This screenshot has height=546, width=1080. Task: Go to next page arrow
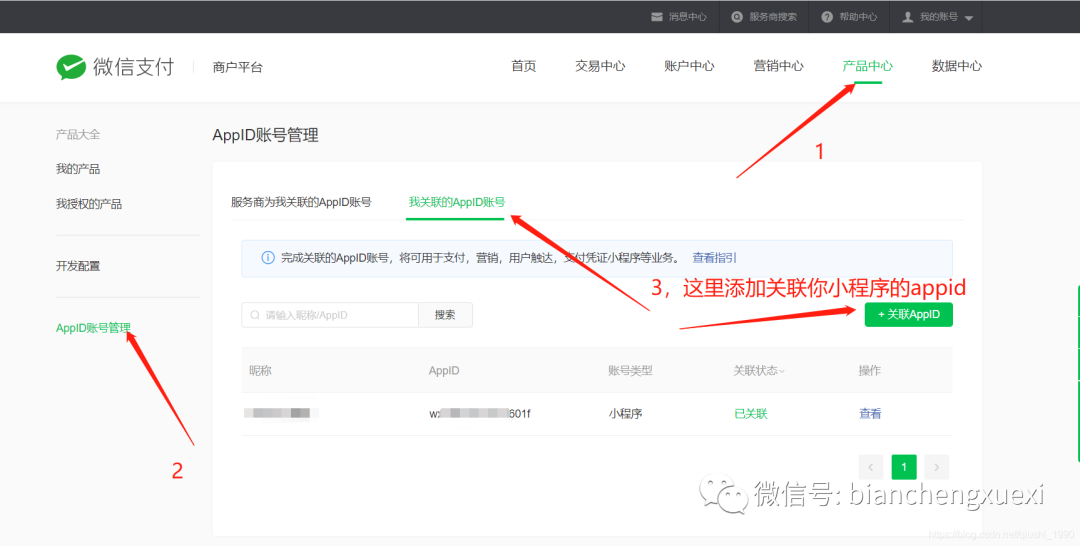pyautogui.click(x=937, y=467)
